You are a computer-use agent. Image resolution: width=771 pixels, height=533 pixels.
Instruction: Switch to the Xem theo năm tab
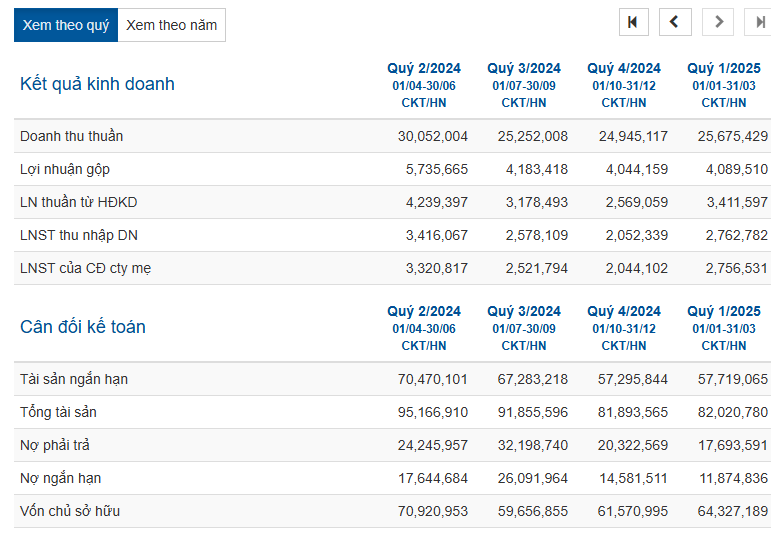click(x=171, y=25)
